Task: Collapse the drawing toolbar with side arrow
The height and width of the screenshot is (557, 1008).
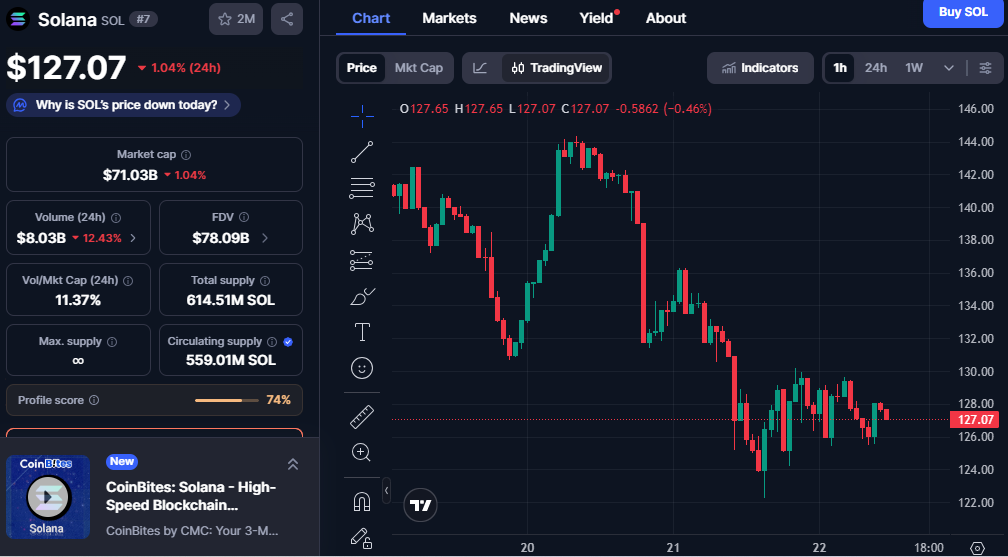Action: [x=387, y=490]
